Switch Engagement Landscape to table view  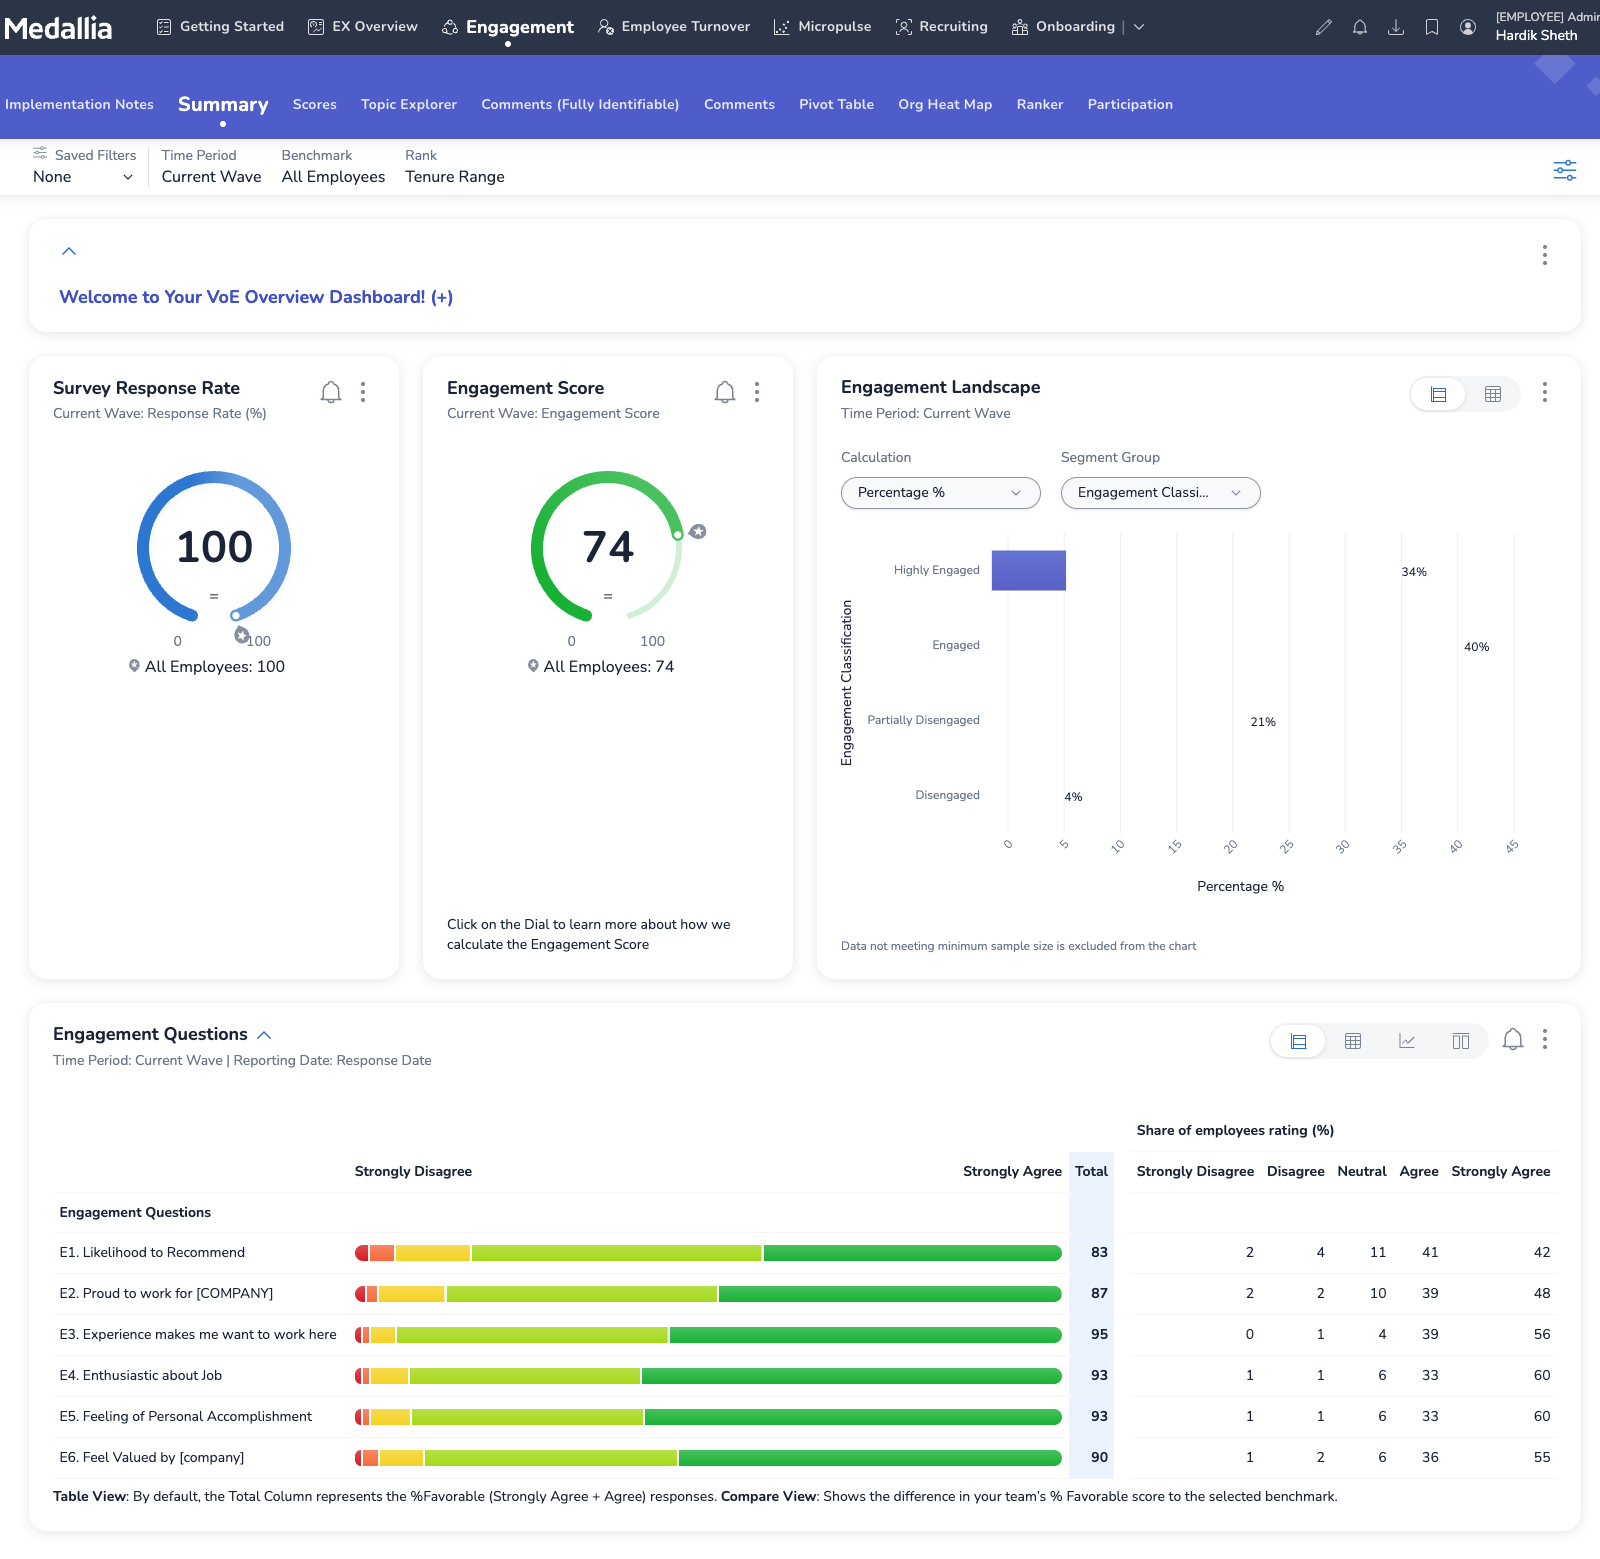(x=1492, y=394)
